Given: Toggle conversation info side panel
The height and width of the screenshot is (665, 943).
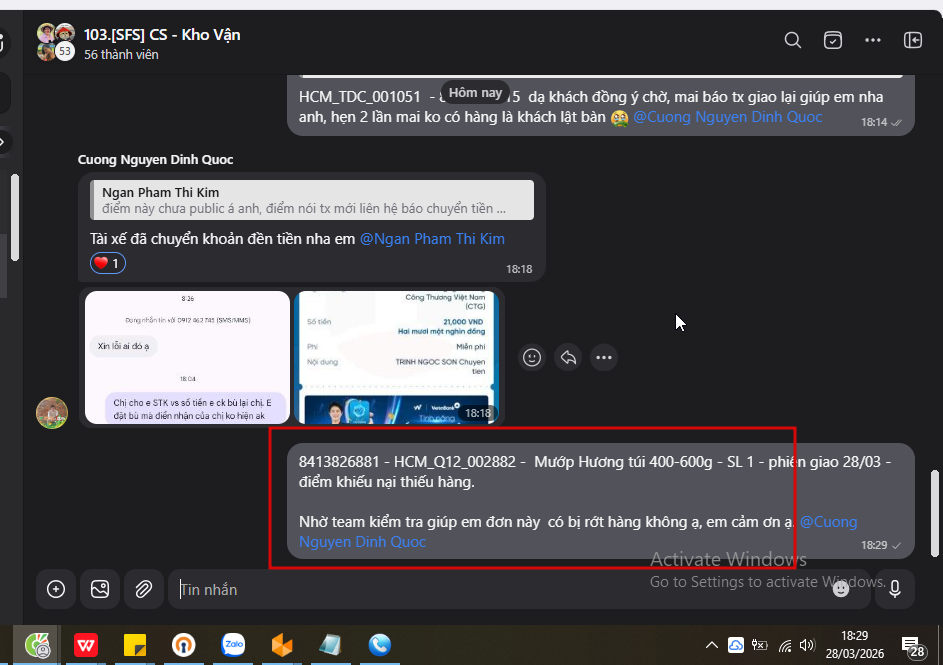Looking at the screenshot, I should coord(912,40).
